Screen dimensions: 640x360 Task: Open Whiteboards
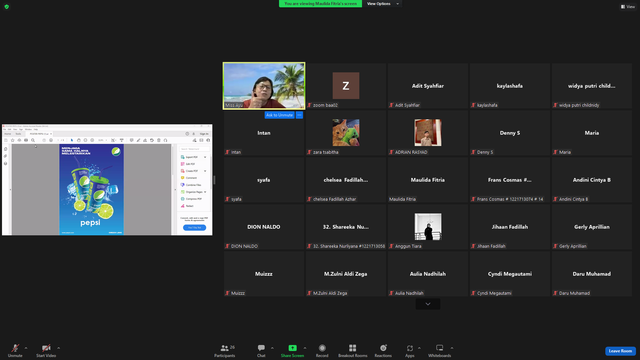coord(440,350)
